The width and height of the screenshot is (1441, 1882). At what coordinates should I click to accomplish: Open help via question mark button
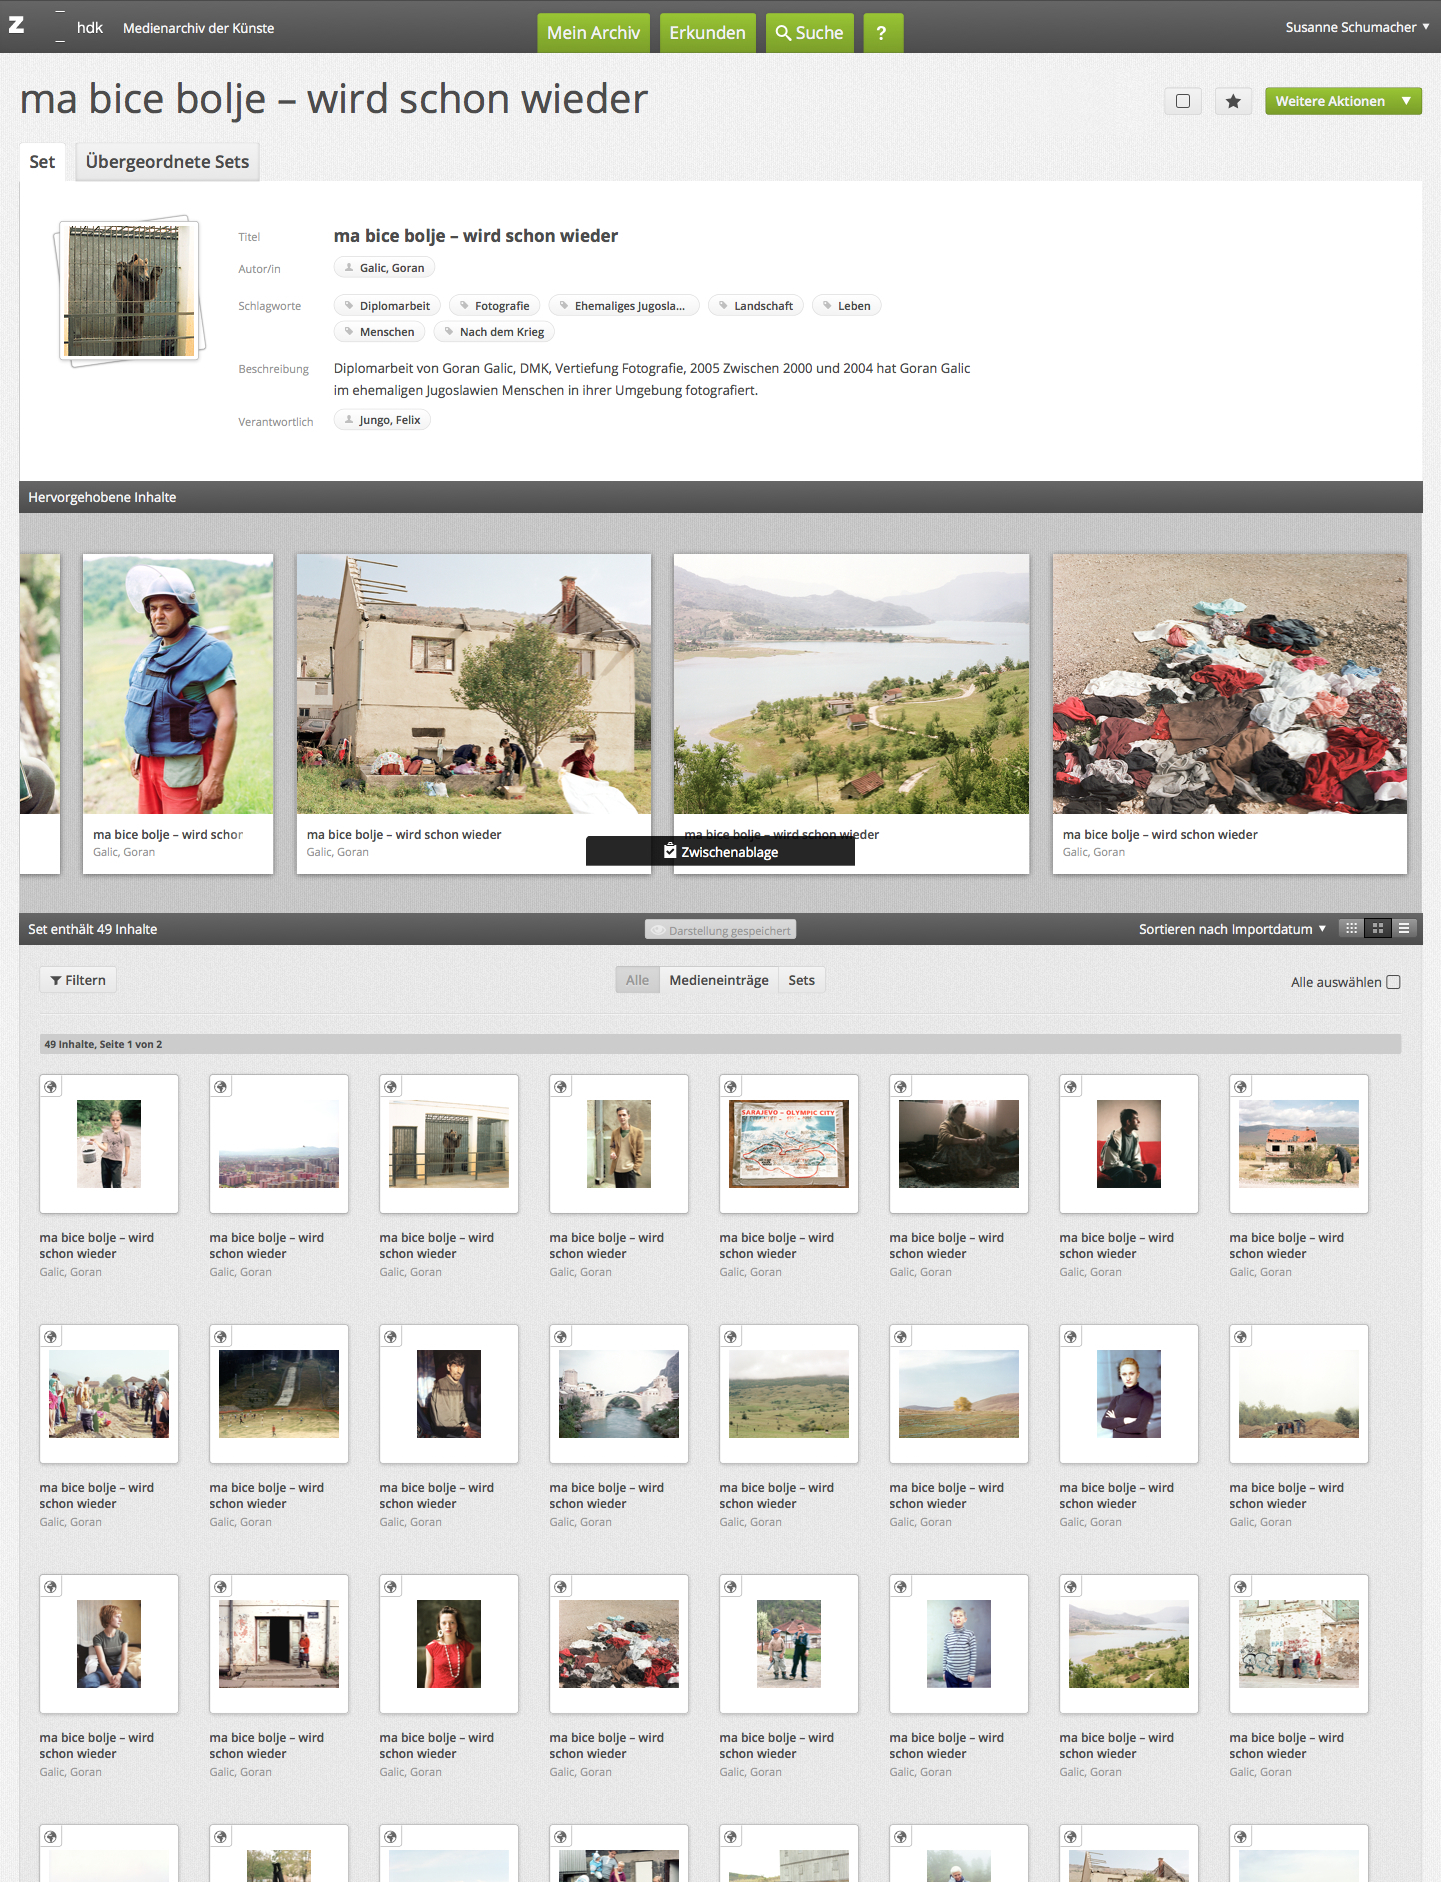pos(881,33)
